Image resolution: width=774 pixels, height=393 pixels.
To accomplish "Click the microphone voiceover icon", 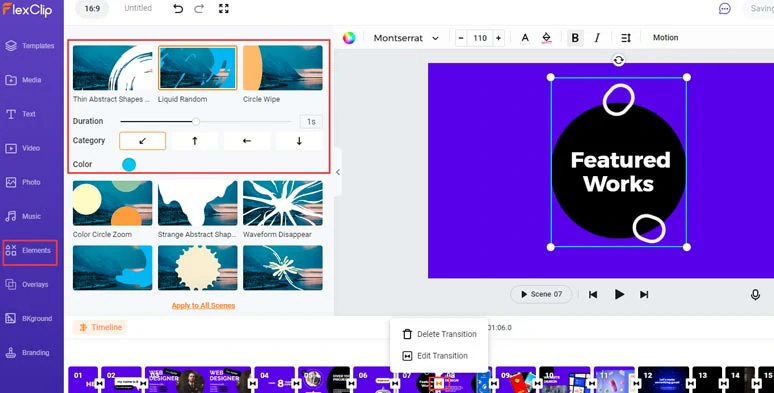I will point(755,295).
